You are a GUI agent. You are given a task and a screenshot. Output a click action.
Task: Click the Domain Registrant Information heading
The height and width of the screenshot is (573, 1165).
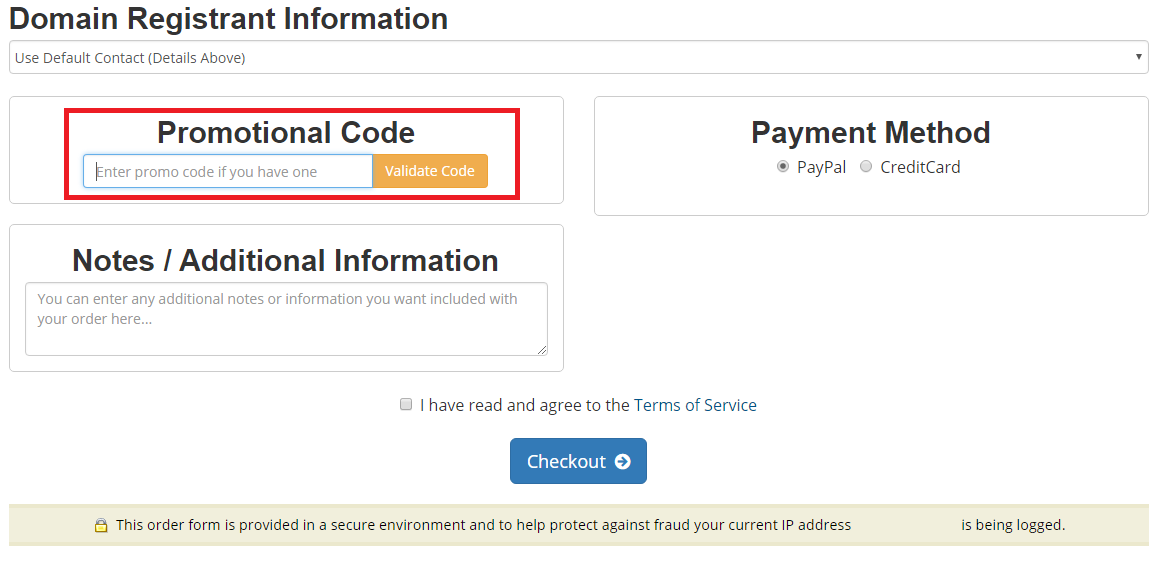(x=228, y=18)
